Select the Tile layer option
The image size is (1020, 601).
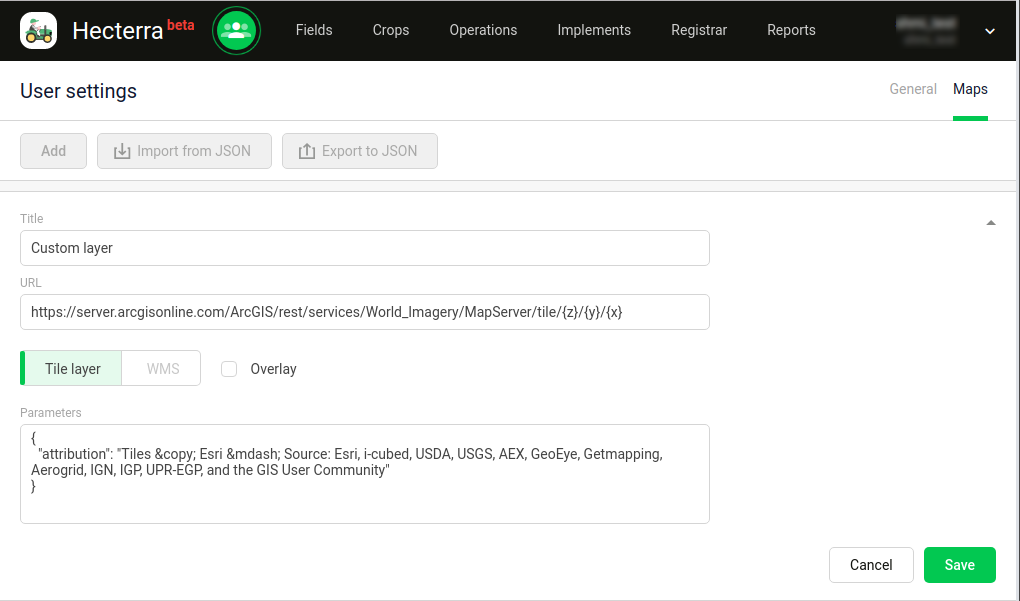point(72,369)
